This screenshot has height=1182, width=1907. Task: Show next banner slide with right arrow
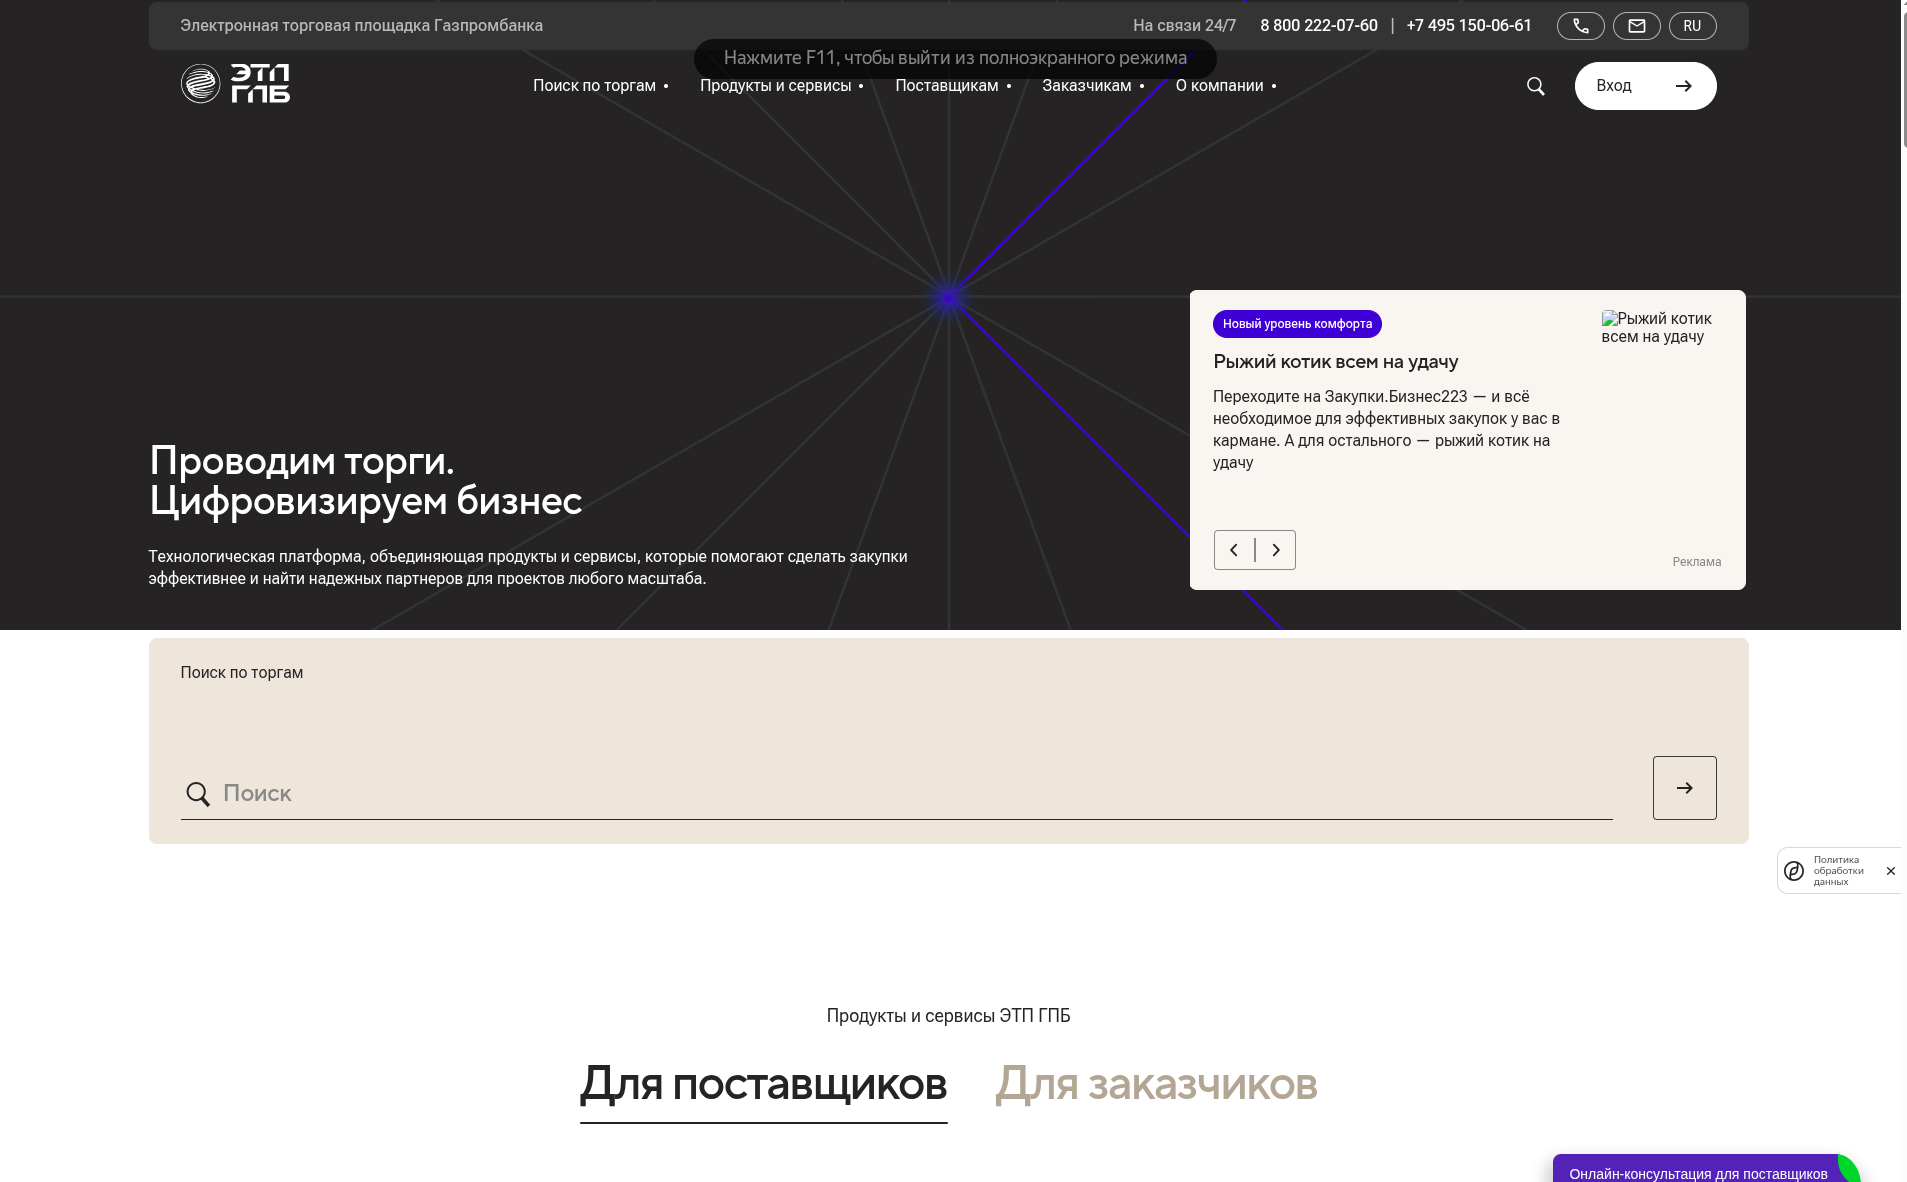[x=1276, y=550]
